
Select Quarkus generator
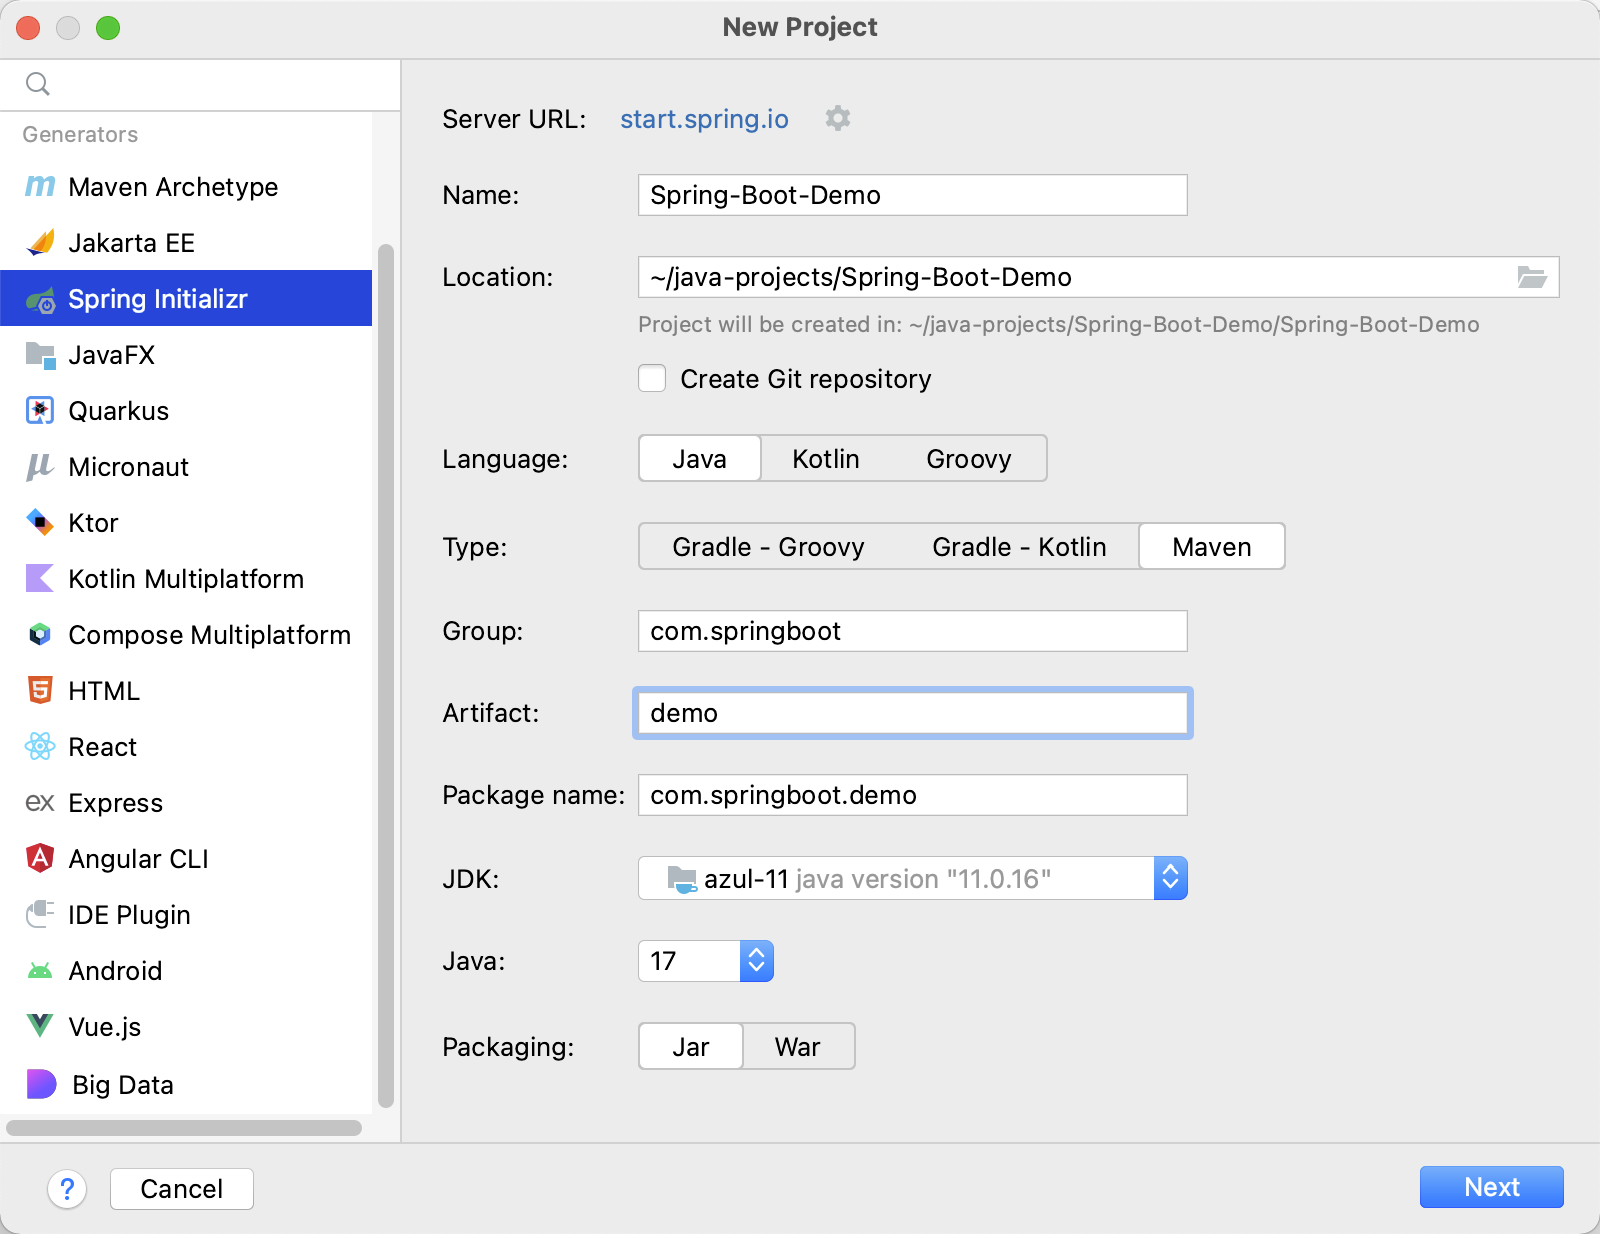click(x=186, y=411)
